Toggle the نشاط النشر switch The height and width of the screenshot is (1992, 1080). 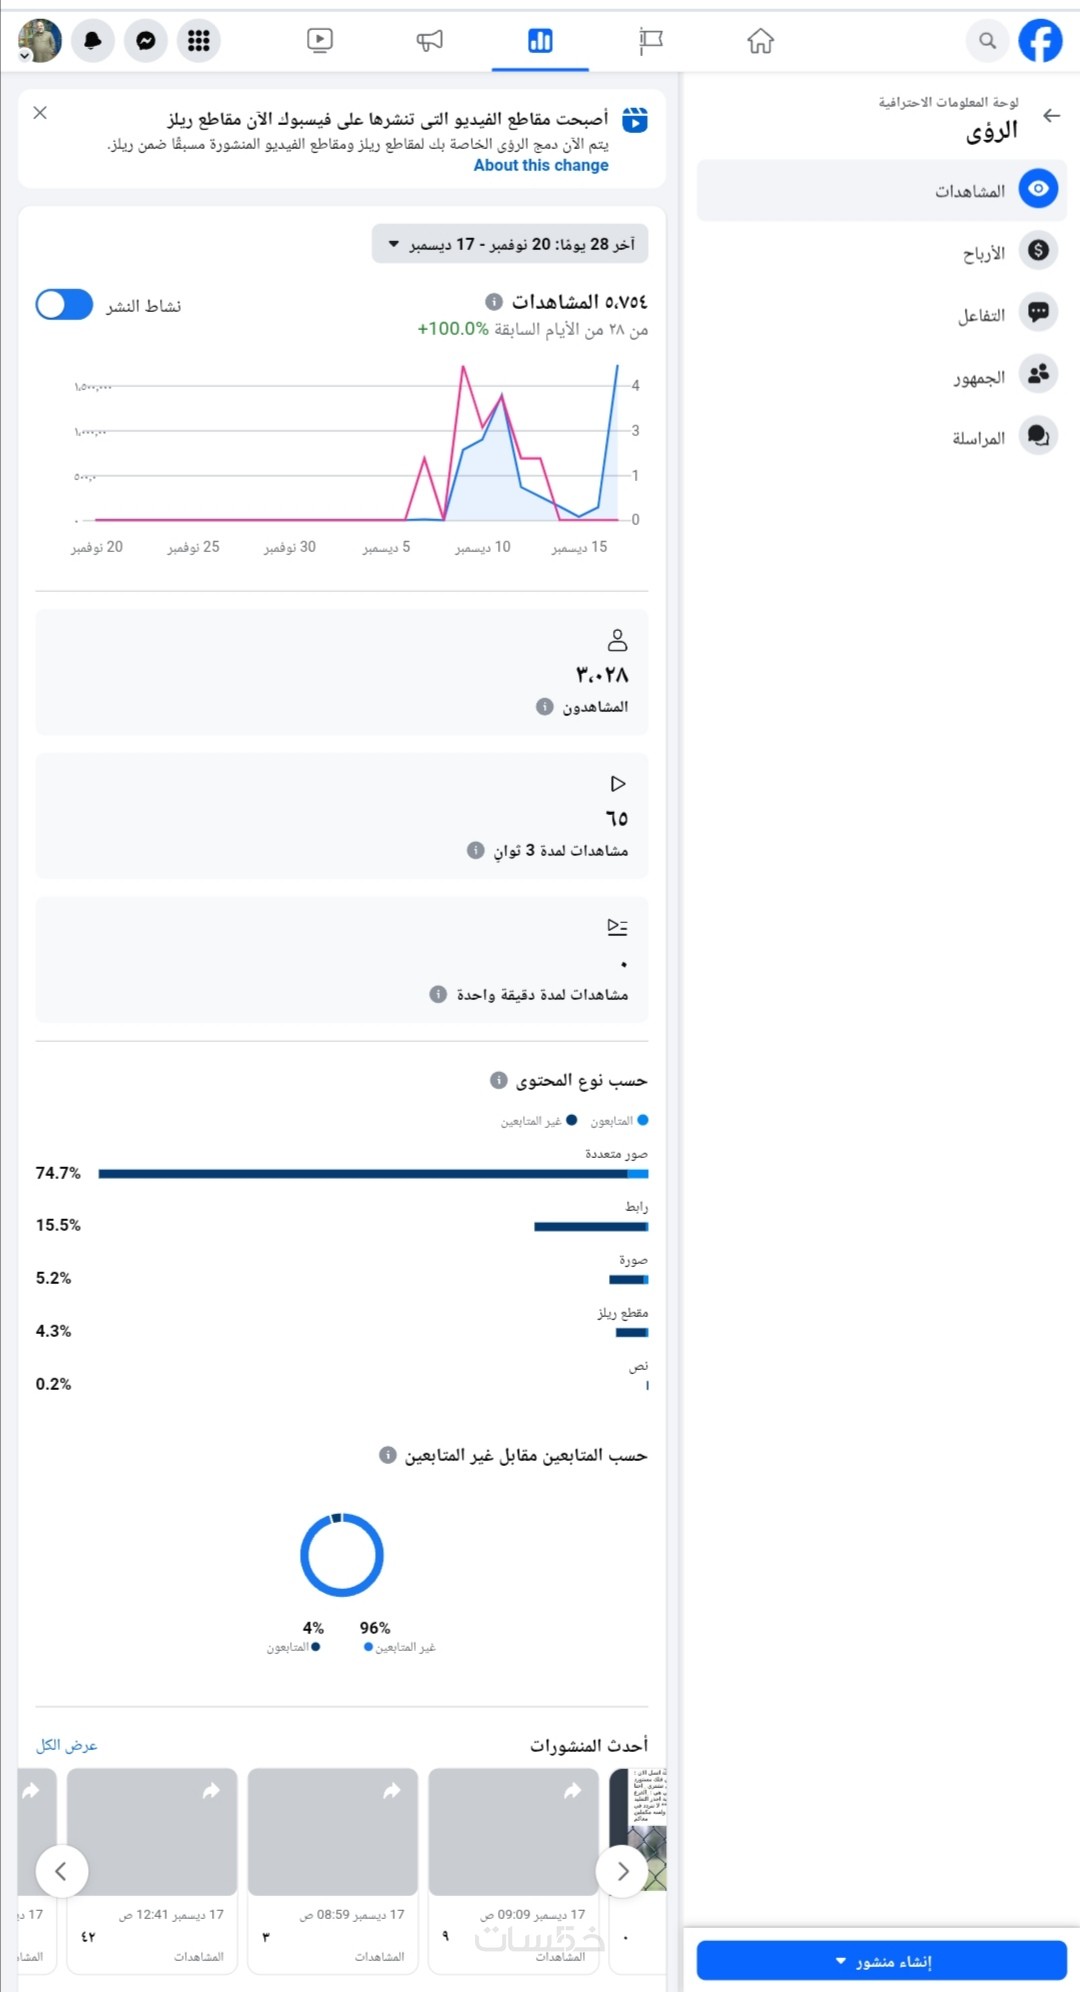point(64,305)
